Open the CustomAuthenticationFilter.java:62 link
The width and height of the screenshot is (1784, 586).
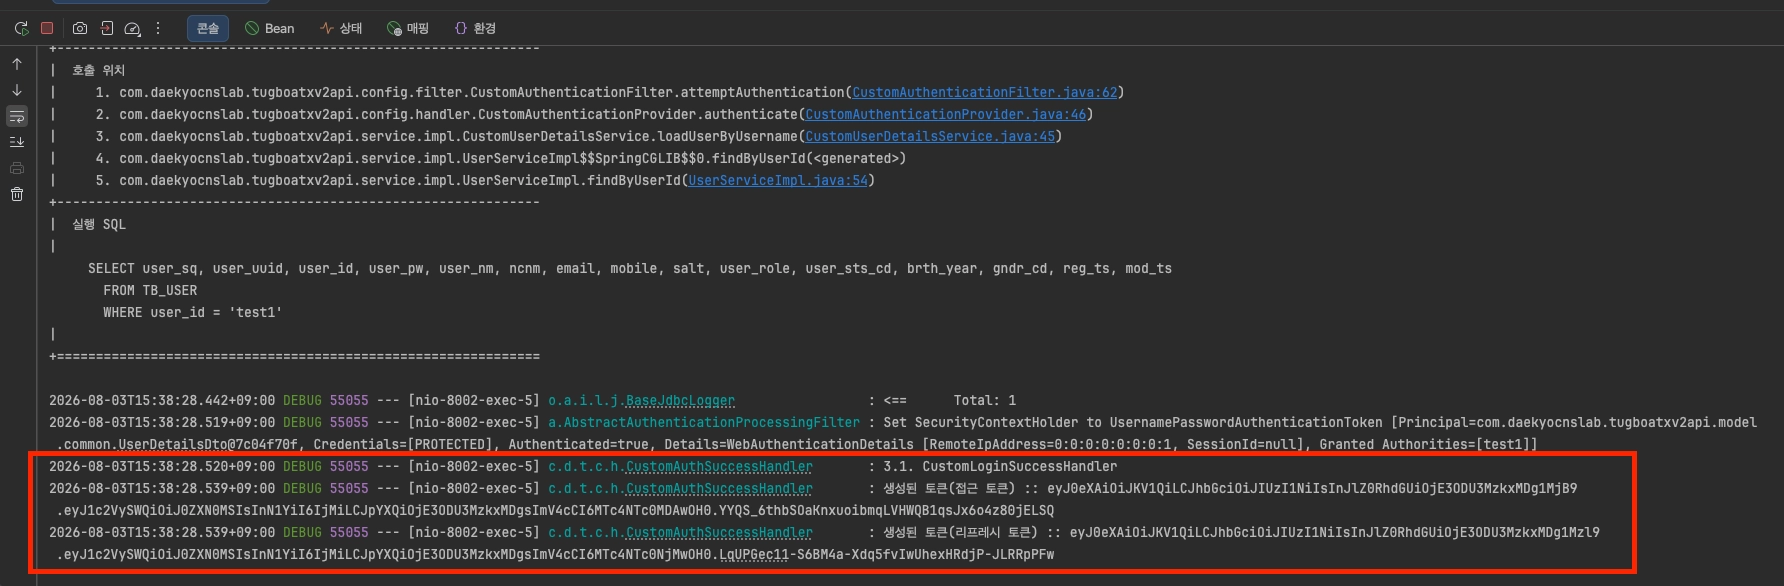click(x=985, y=92)
